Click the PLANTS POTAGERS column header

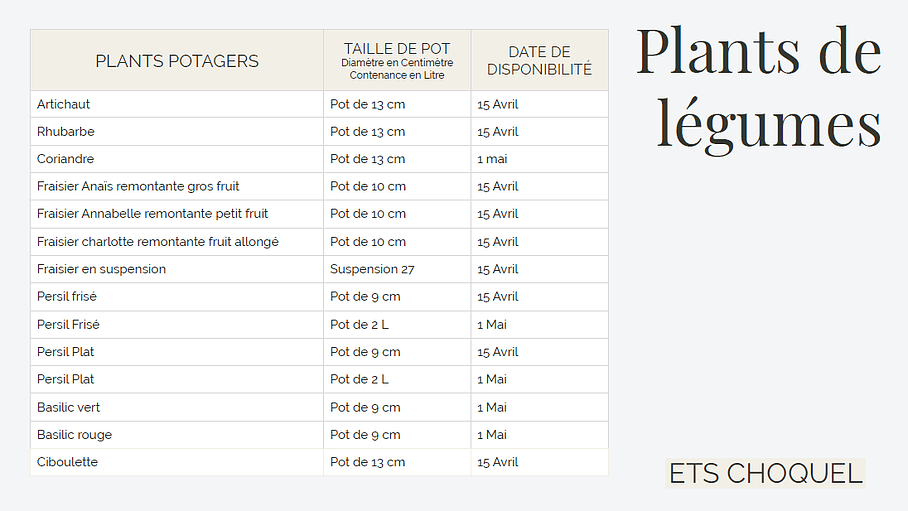pos(177,61)
